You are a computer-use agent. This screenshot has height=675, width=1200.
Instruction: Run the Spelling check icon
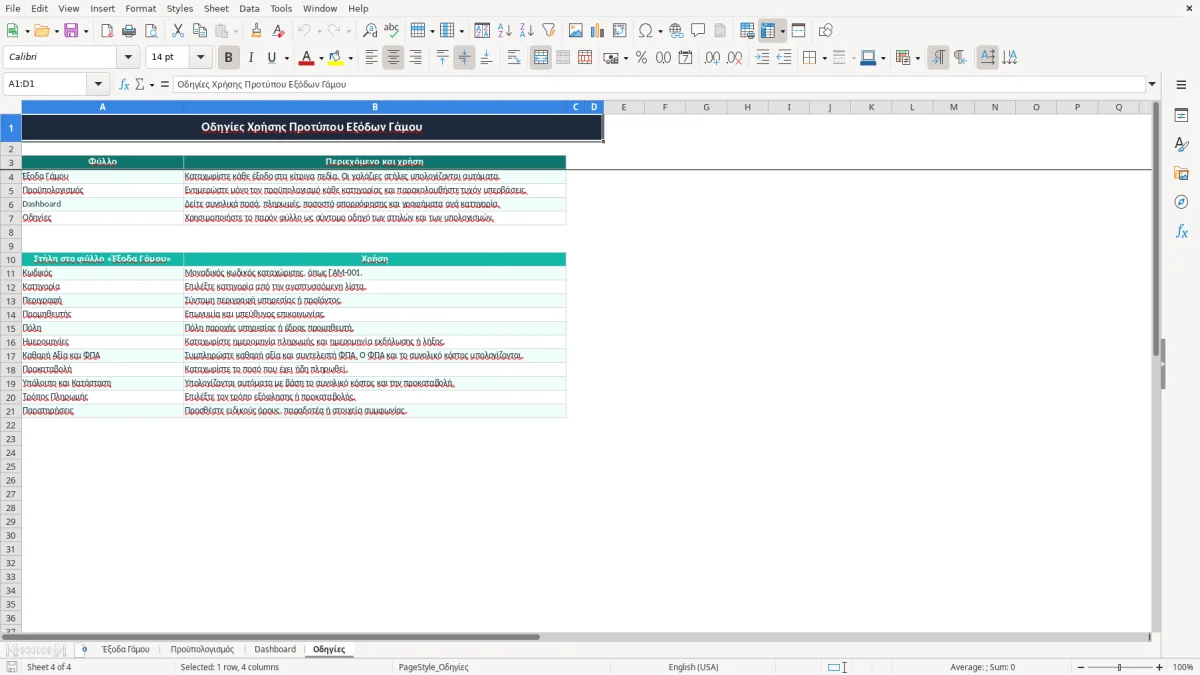point(392,31)
